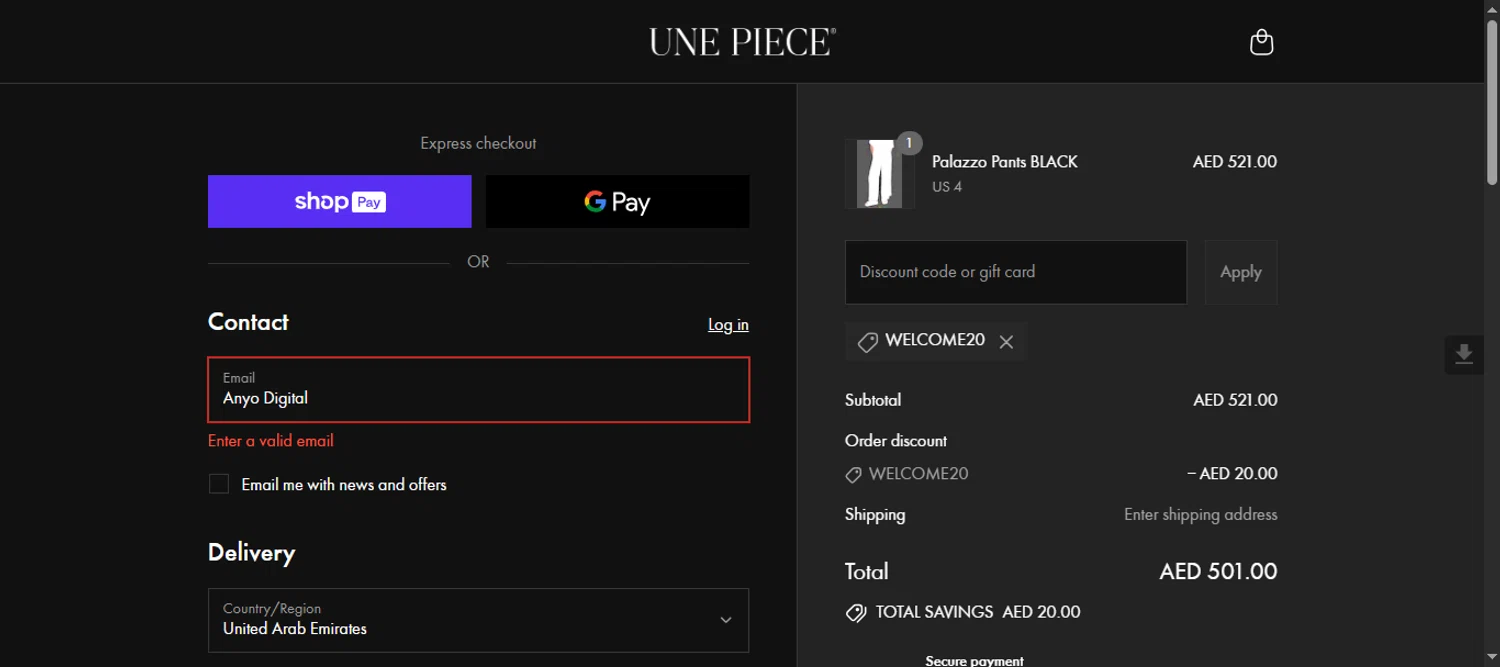Screen dimensions: 1500x667
Task: Apply the discount code
Action: coord(1240,272)
